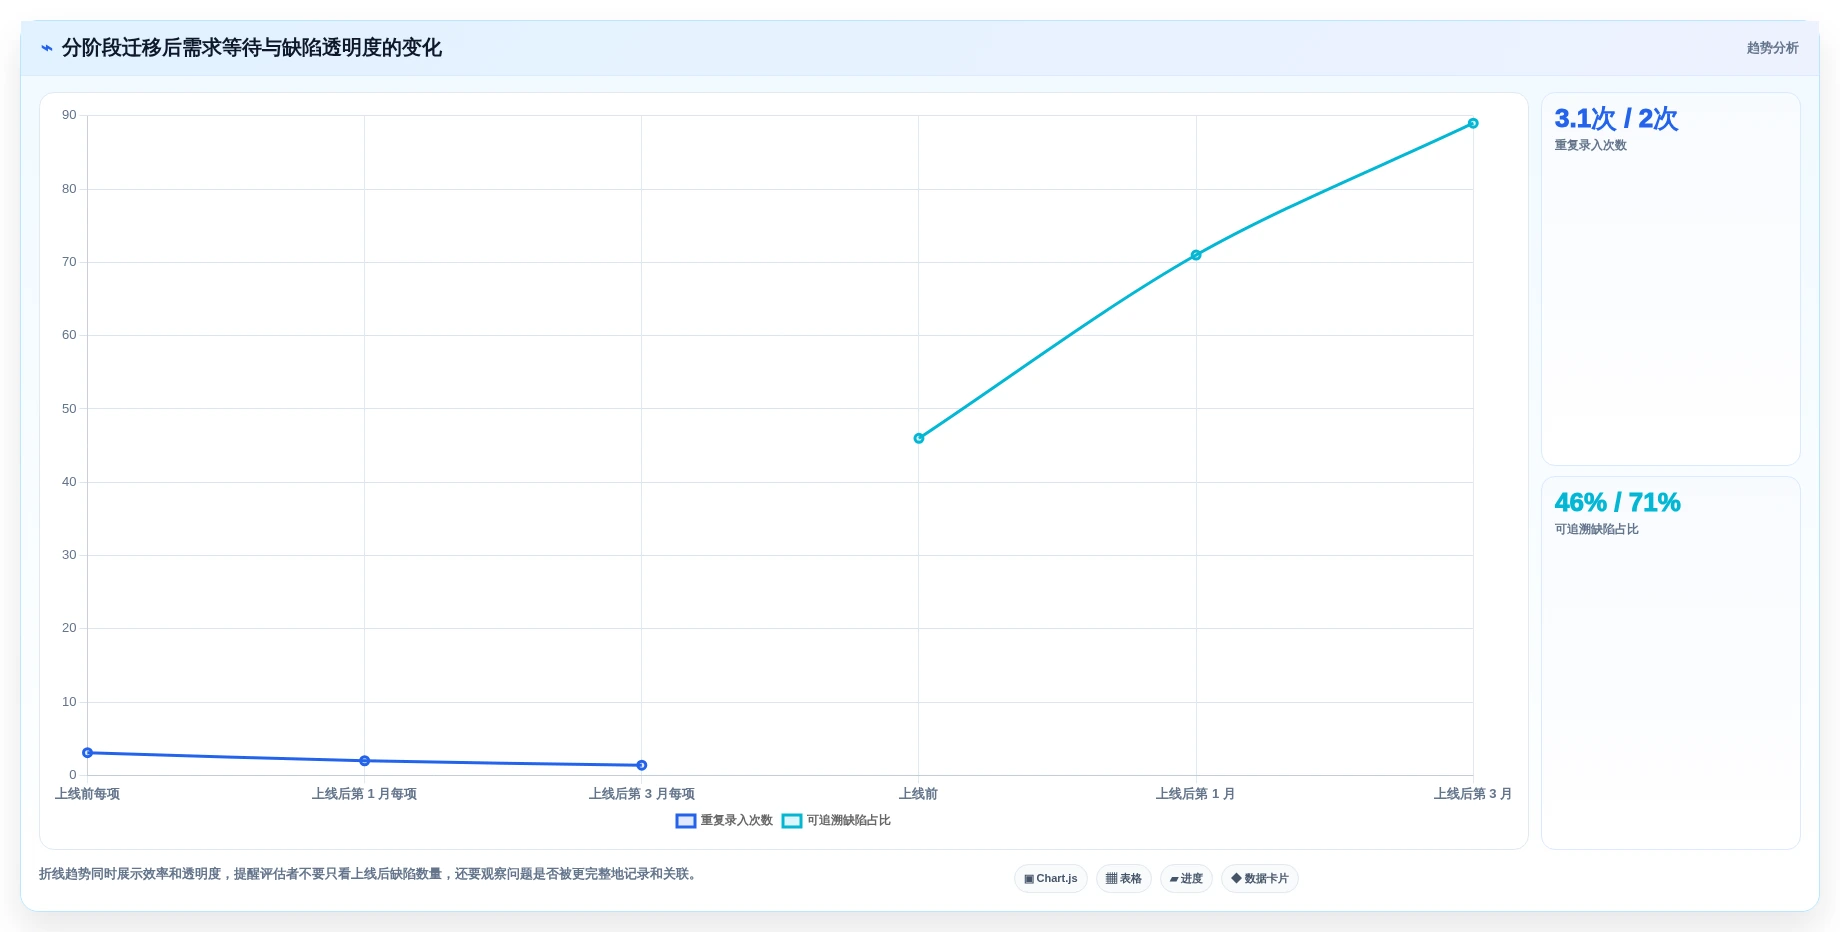Viewport: 1840px width, 932px height.
Task: Click the footnote beginning 折线趋势同时展示效率和透明度
Action: point(370,874)
